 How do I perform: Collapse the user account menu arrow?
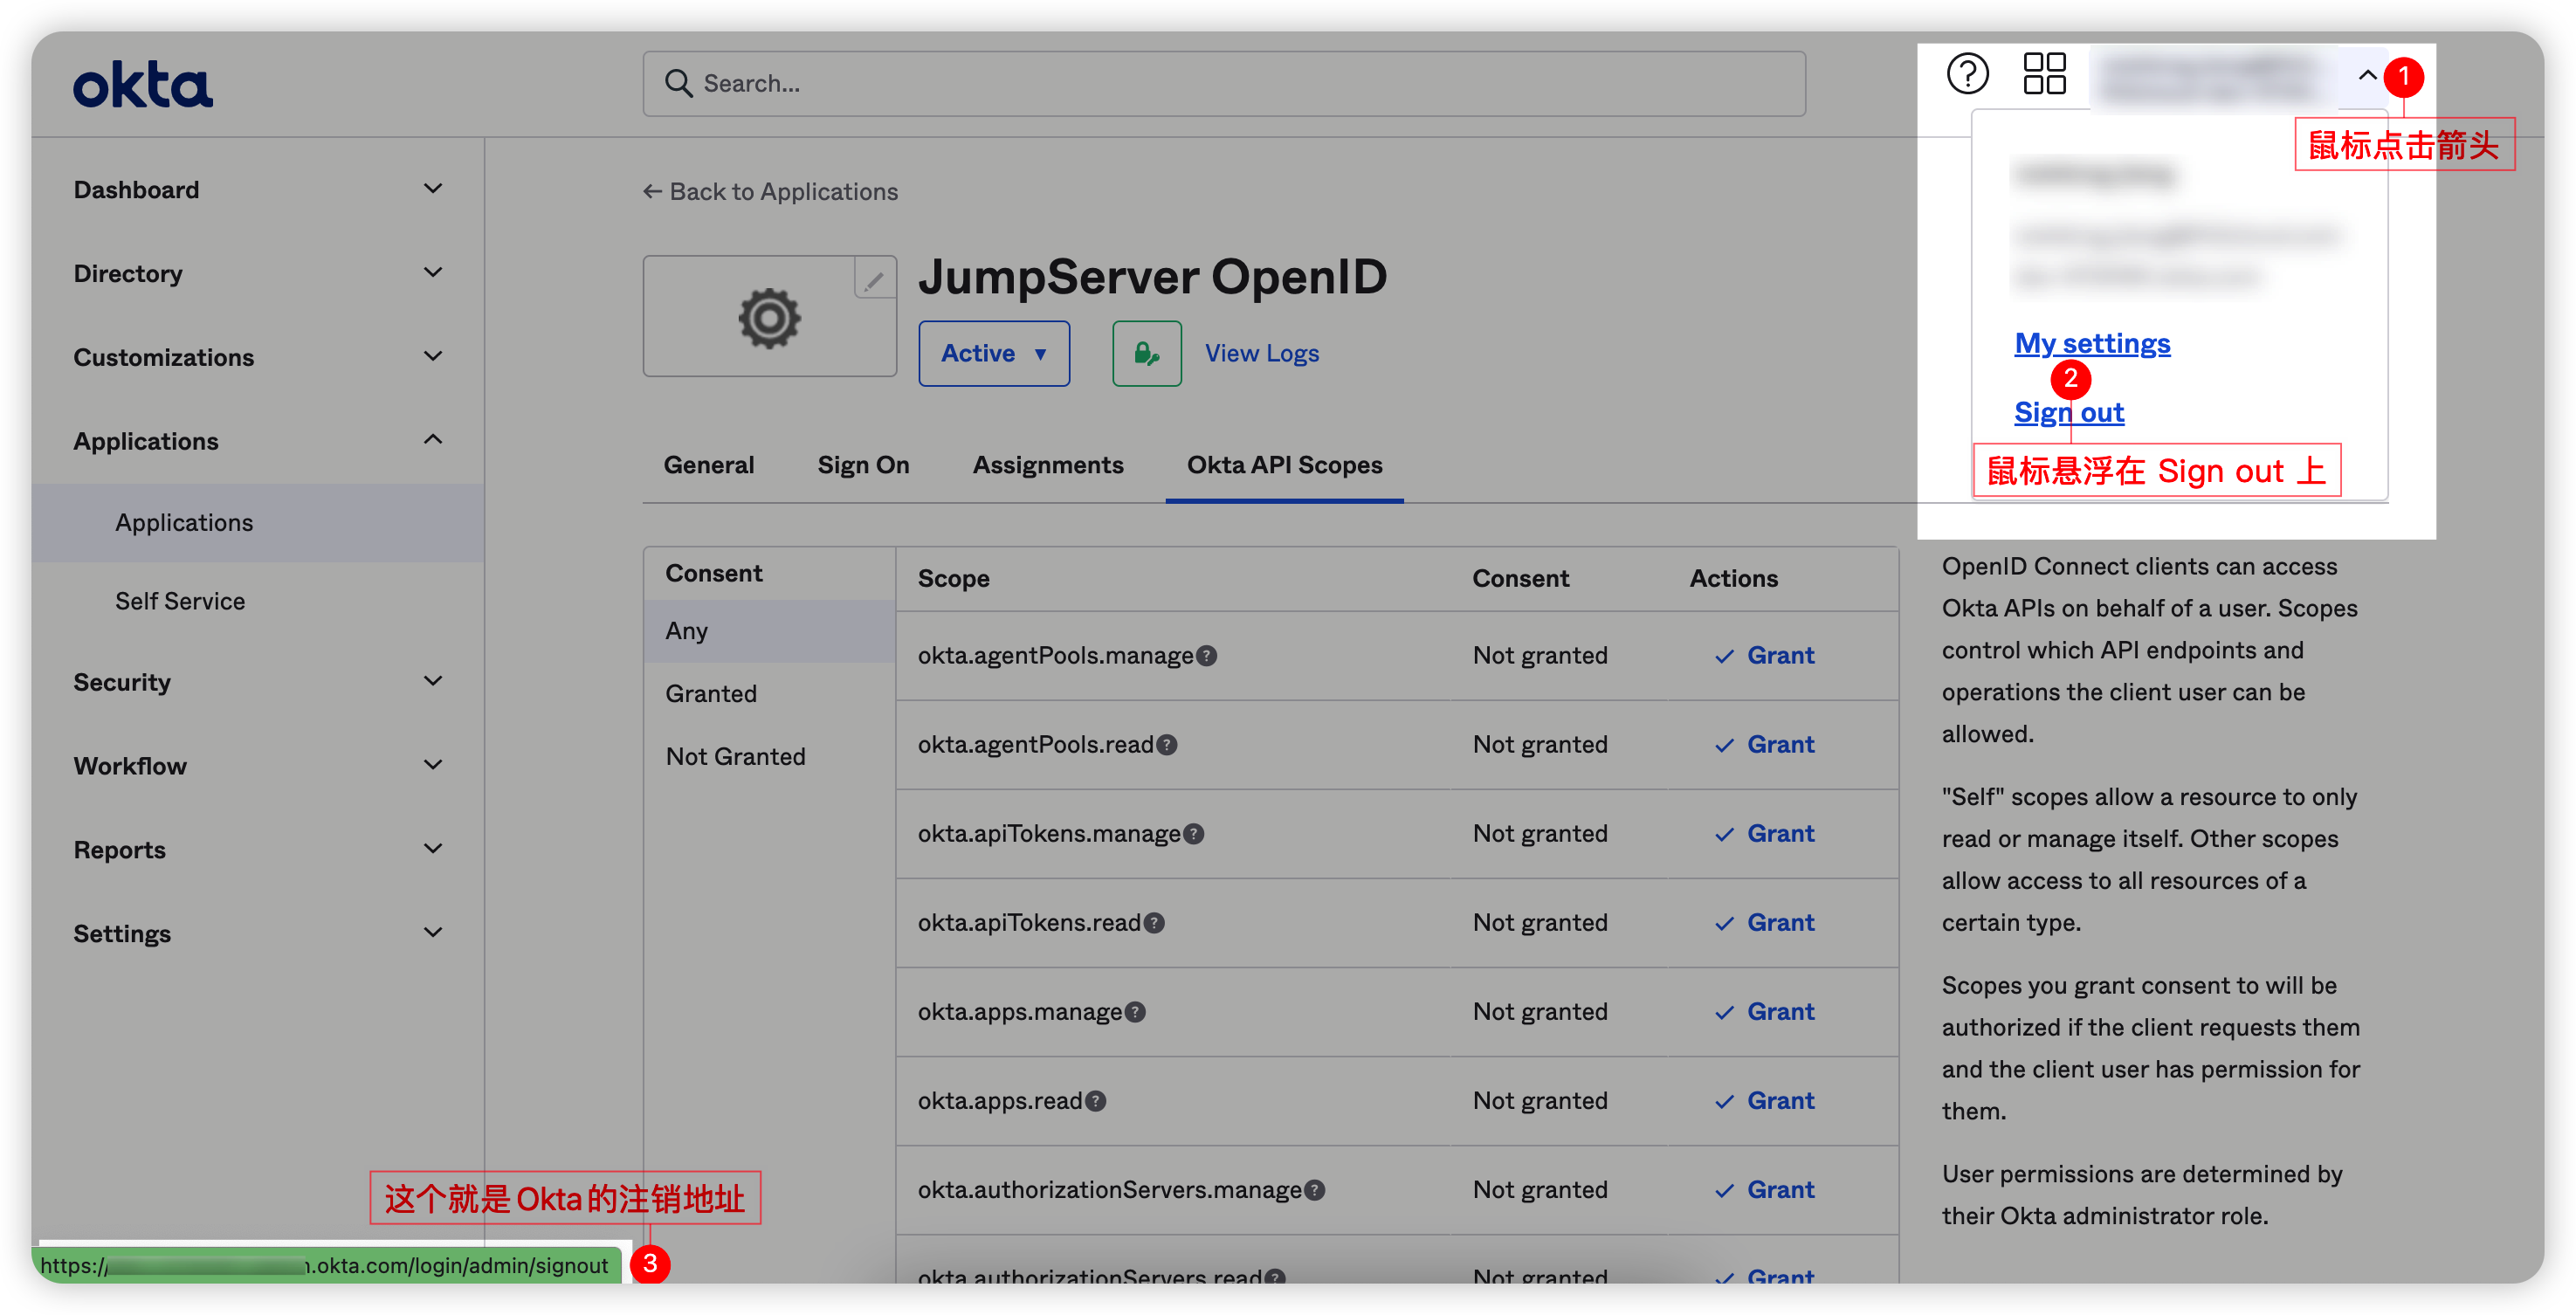coord(2367,76)
